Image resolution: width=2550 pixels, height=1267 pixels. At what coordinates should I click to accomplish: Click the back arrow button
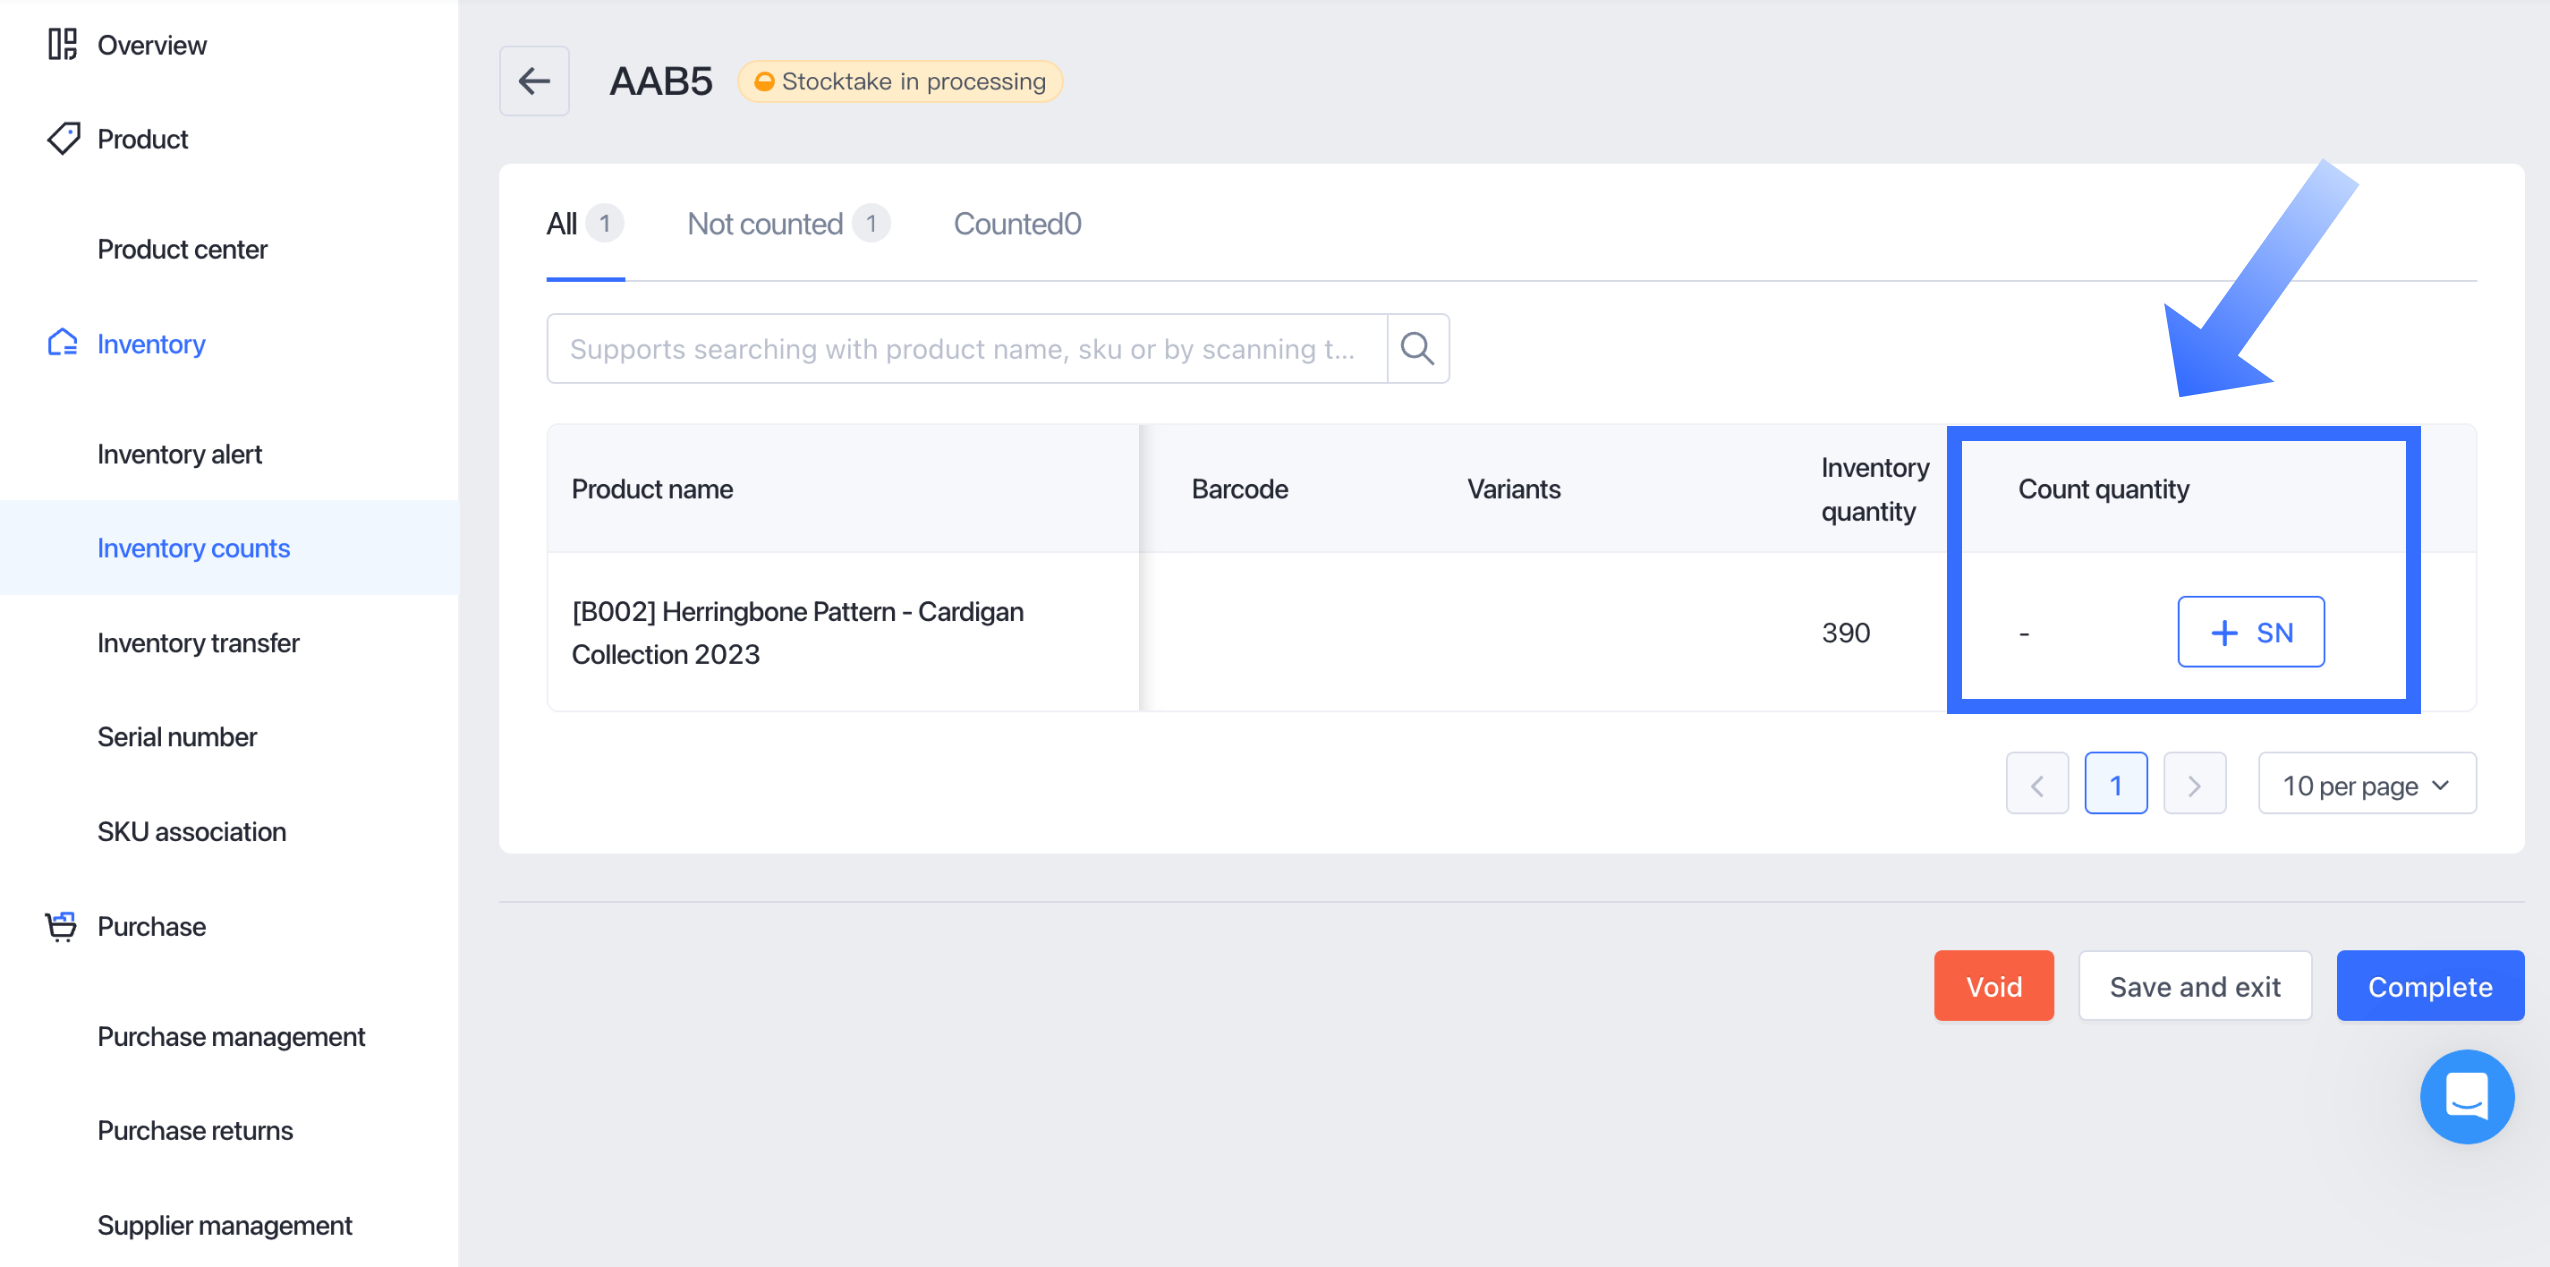click(x=534, y=81)
